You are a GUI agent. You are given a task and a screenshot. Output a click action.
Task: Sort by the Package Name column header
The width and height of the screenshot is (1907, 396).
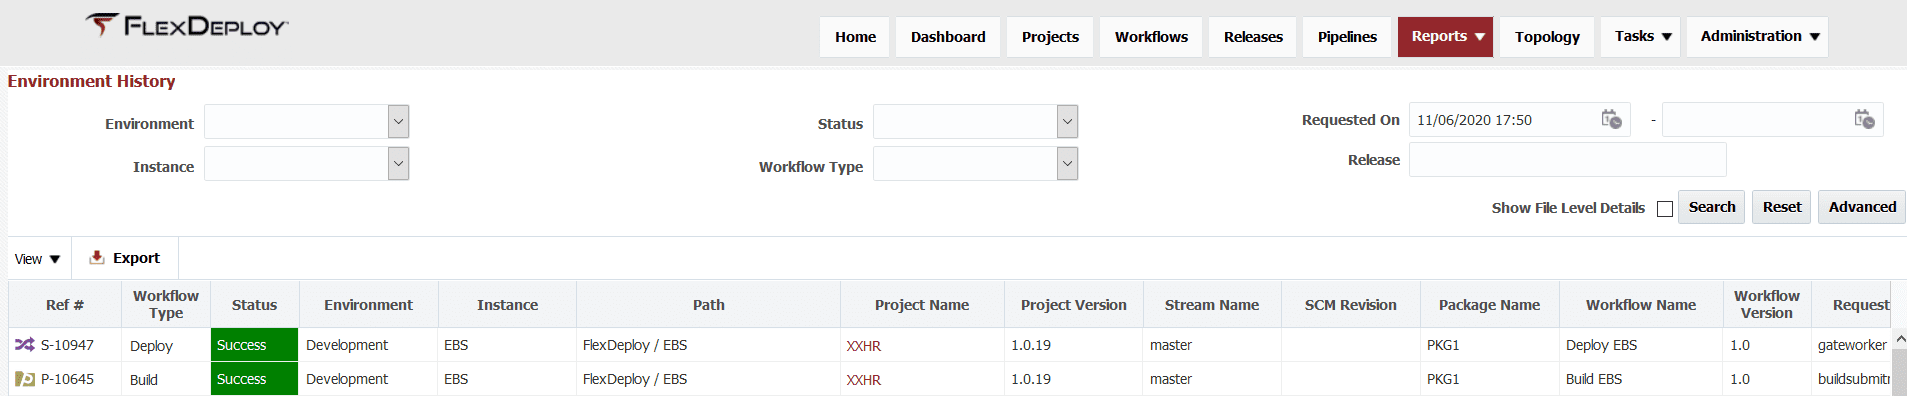(x=1489, y=305)
